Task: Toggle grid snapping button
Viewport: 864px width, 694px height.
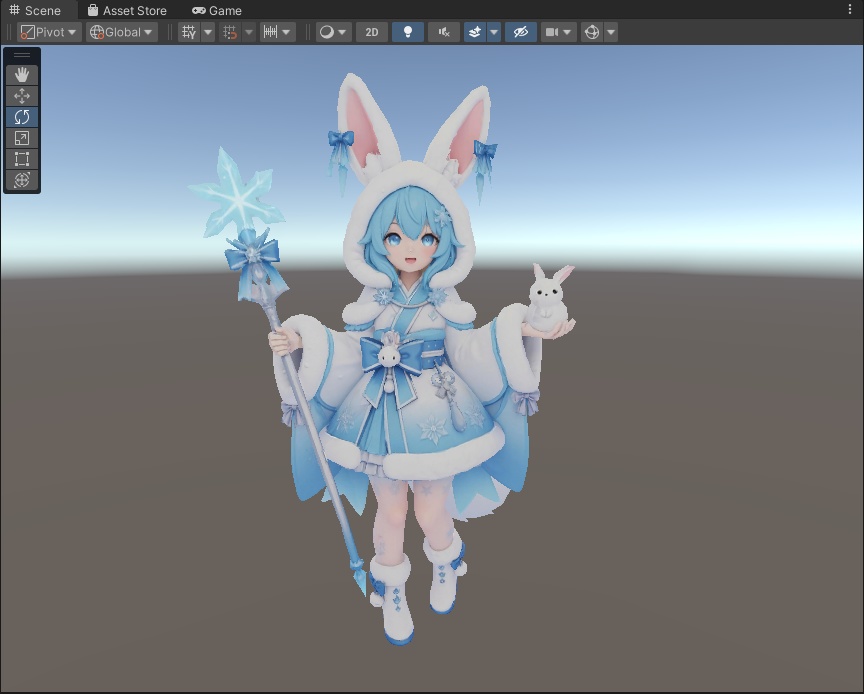Action: pyautogui.click(x=230, y=32)
